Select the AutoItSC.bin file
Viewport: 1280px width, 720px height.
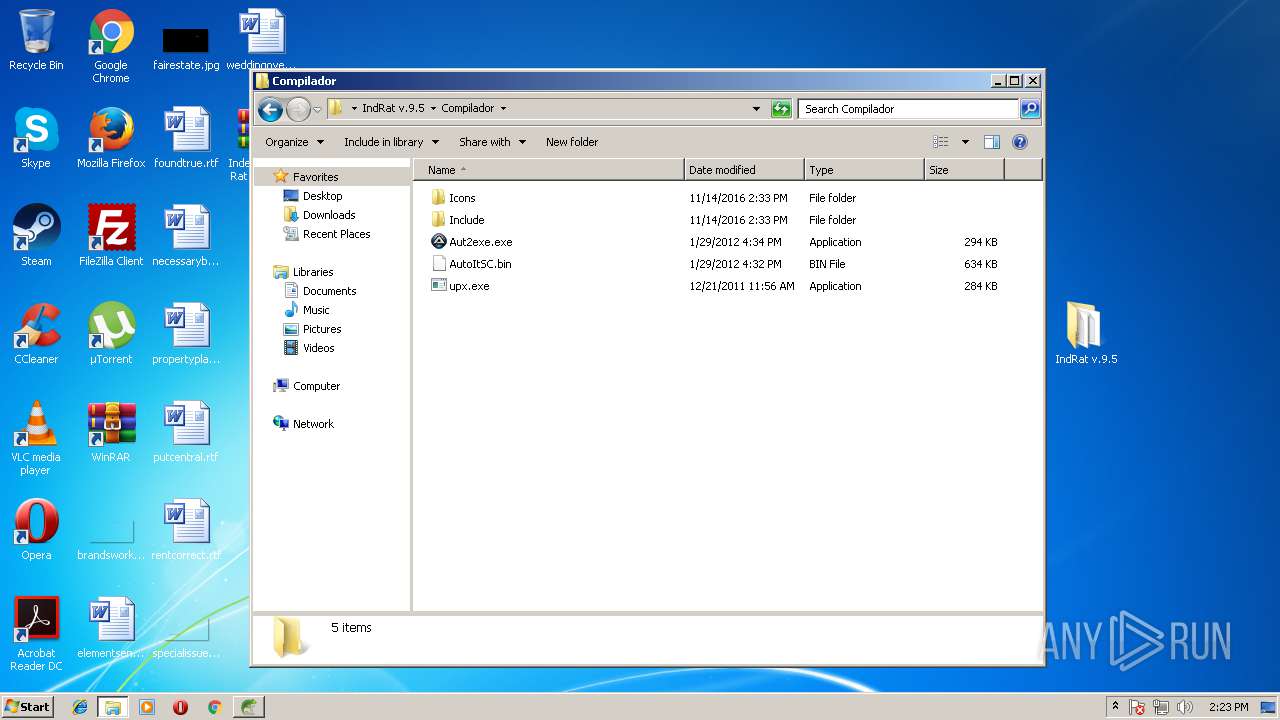(471, 264)
